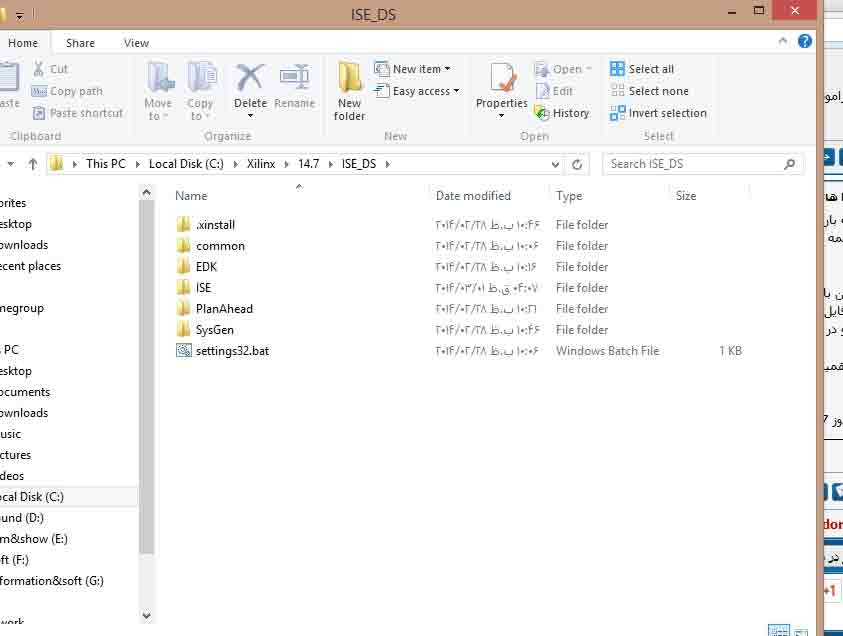Click the Edit icon in ribbon
The image size is (843, 636).
[542, 91]
